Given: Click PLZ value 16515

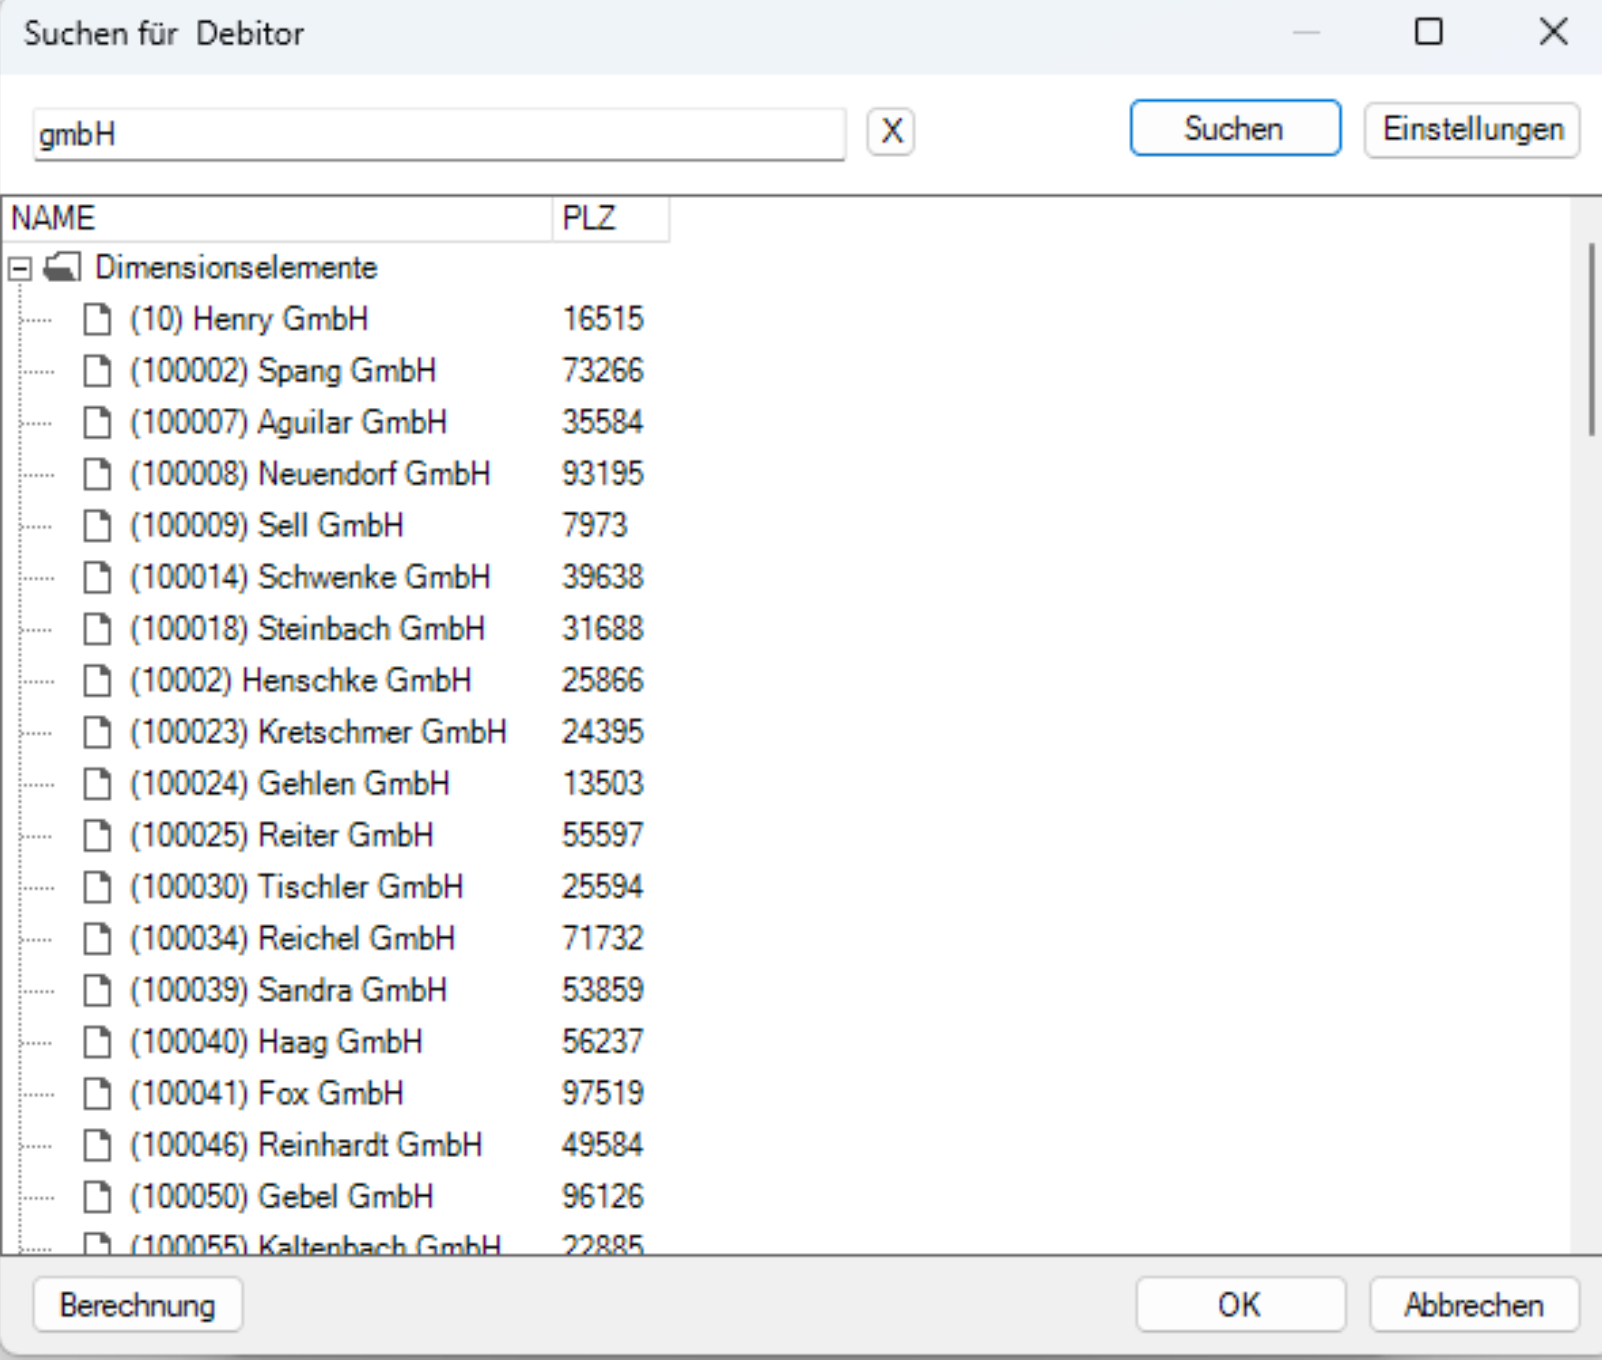Looking at the screenshot, I should tap(603, 319).
